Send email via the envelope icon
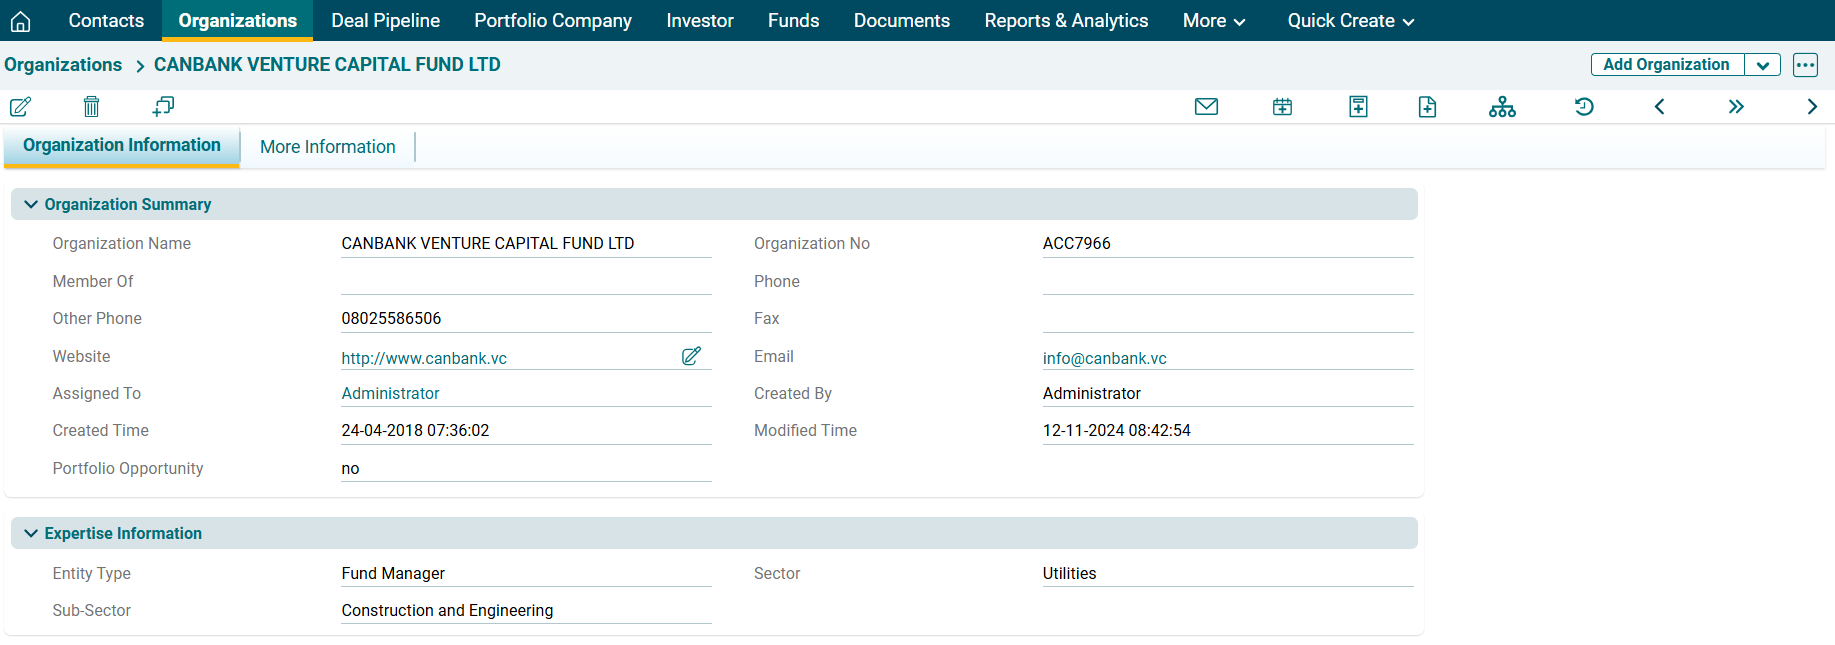 pos(1206,107)
